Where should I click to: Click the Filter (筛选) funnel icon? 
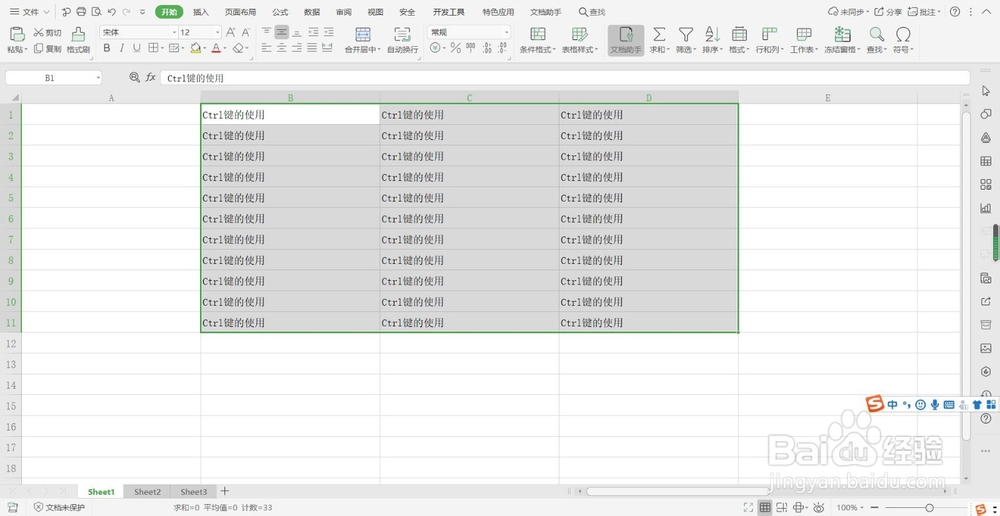click(686, 34)
